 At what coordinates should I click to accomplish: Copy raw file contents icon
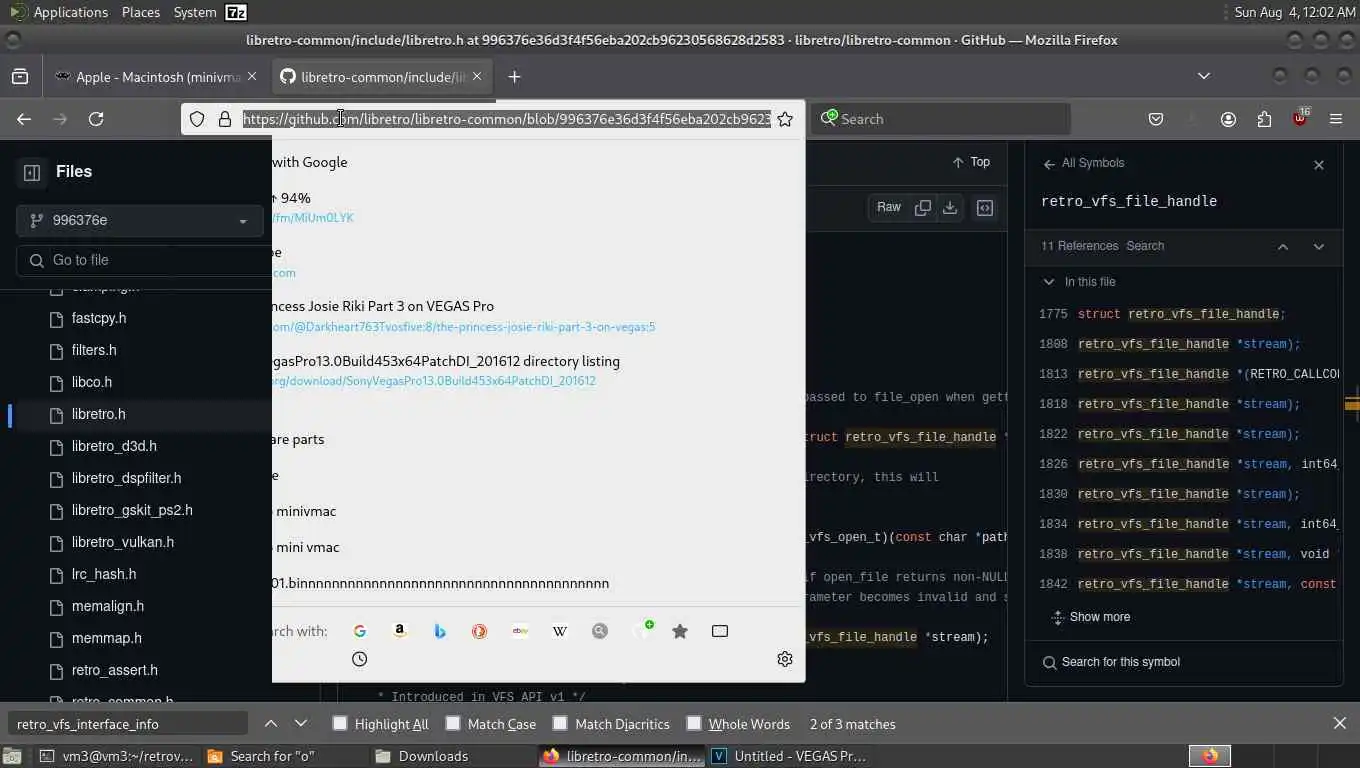coord(923,207)
